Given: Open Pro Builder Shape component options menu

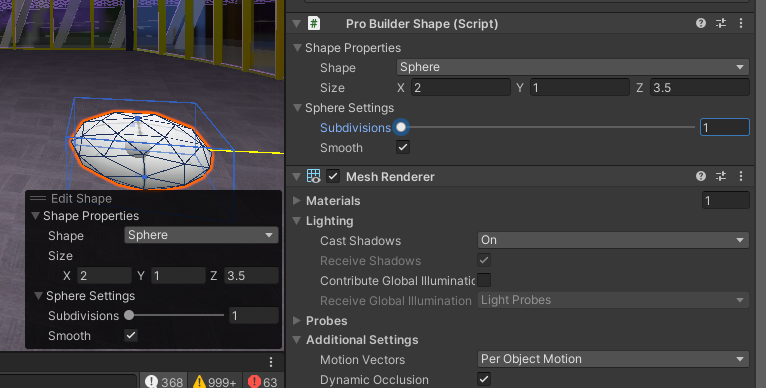Looking at the screenshot, I should tap(741, 23).
